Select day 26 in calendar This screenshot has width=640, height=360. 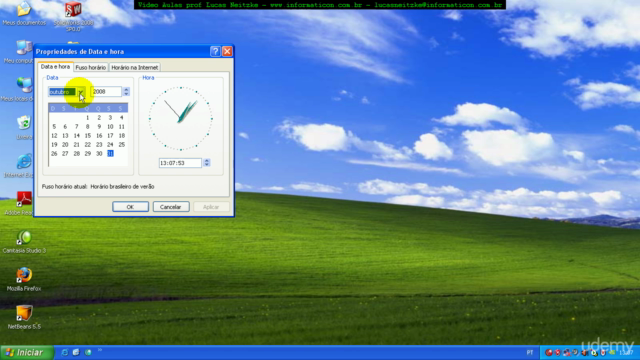click(x=54, y=153)
